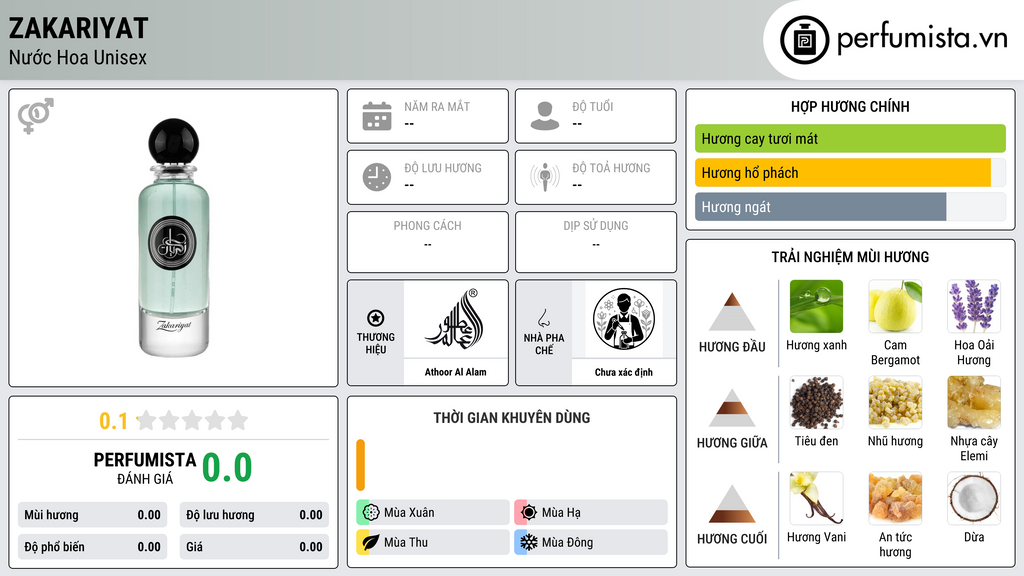Select the Cam Bergamot note image
Viewport: 1024px width, 576px height.
895,306
